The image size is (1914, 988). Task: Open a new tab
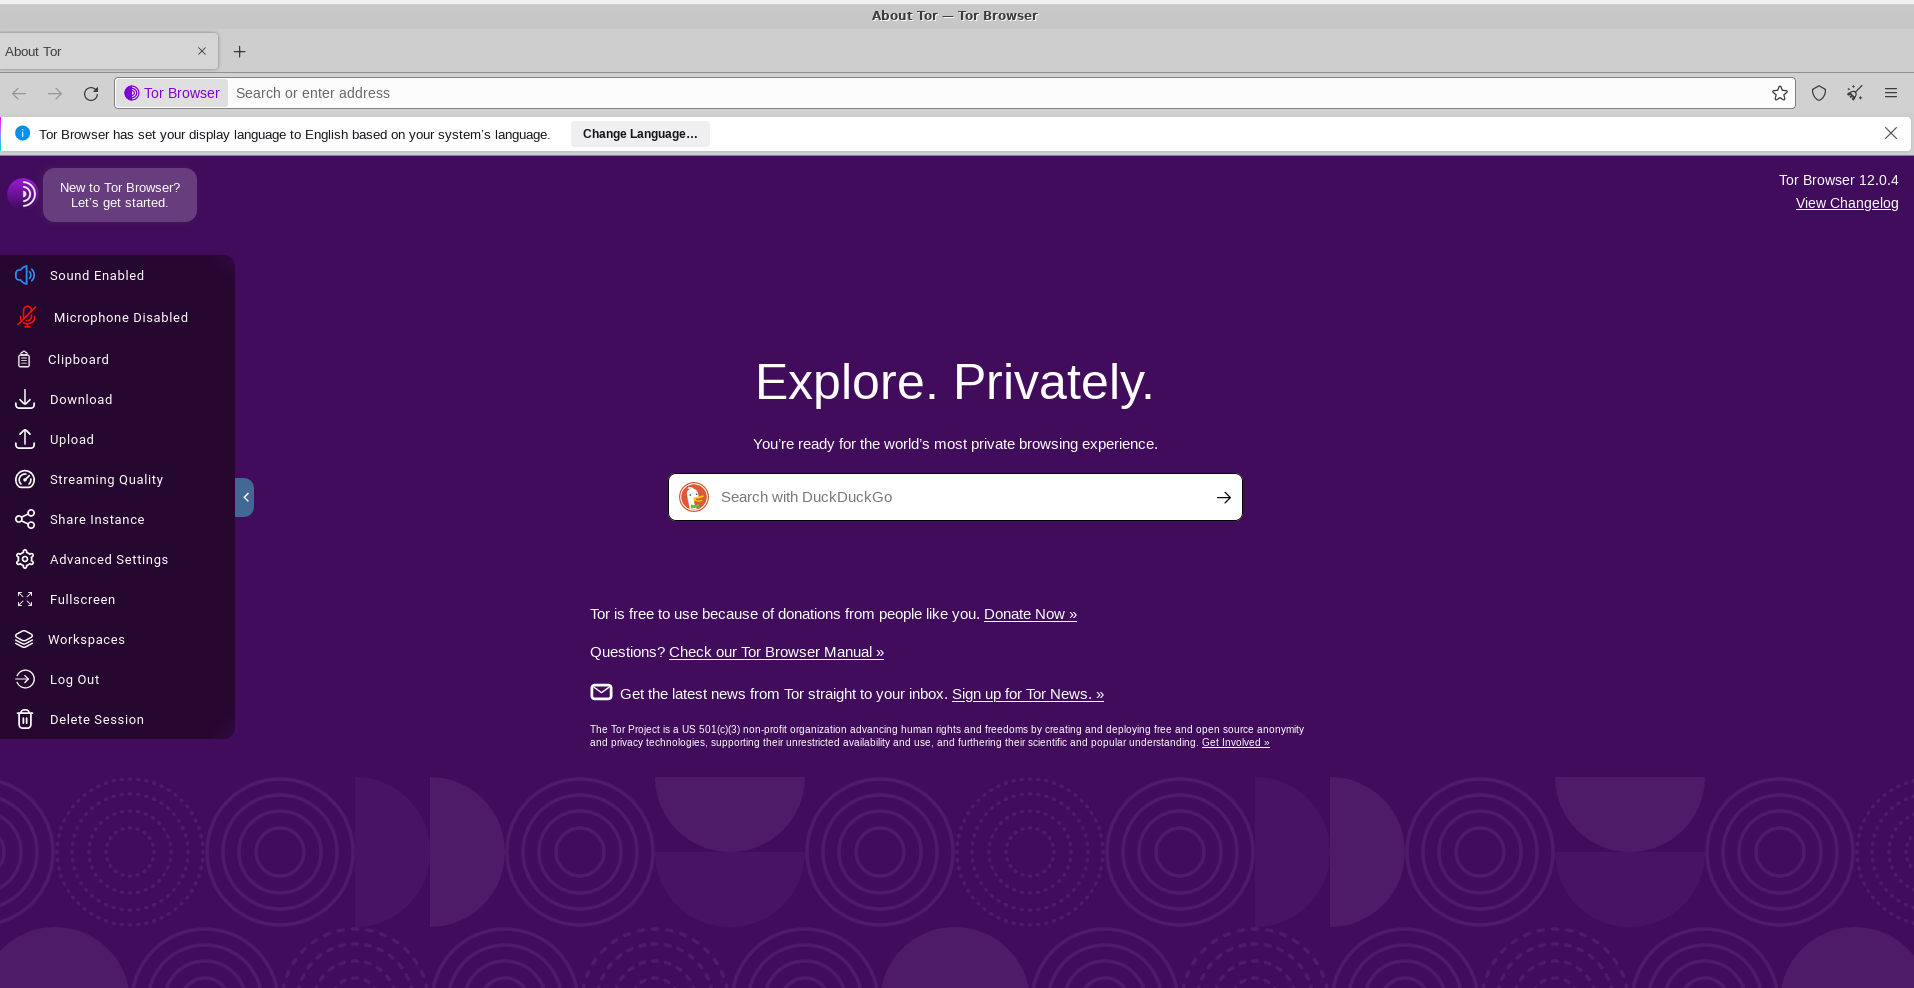[239, 52]
